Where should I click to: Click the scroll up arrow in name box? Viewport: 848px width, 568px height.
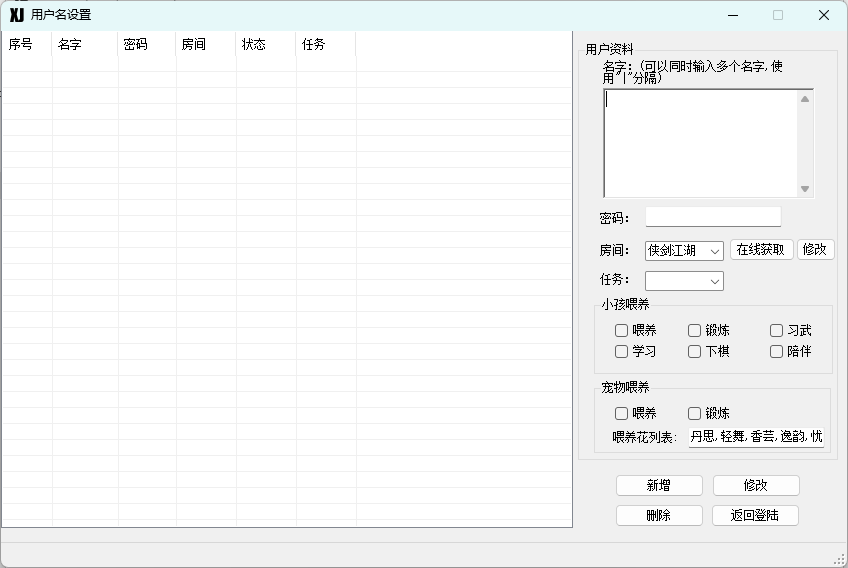(x=805, y=99)
